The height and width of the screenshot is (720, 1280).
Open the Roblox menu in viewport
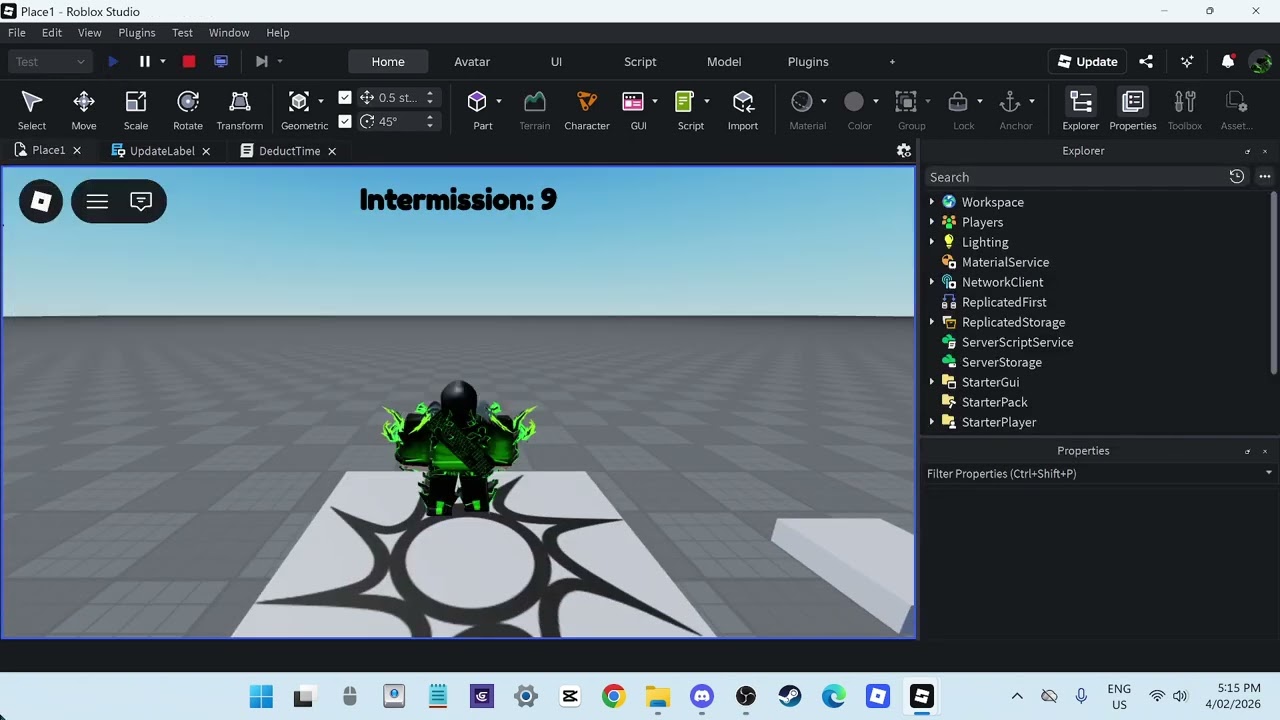pyautogui.click(x=41, y=201)
